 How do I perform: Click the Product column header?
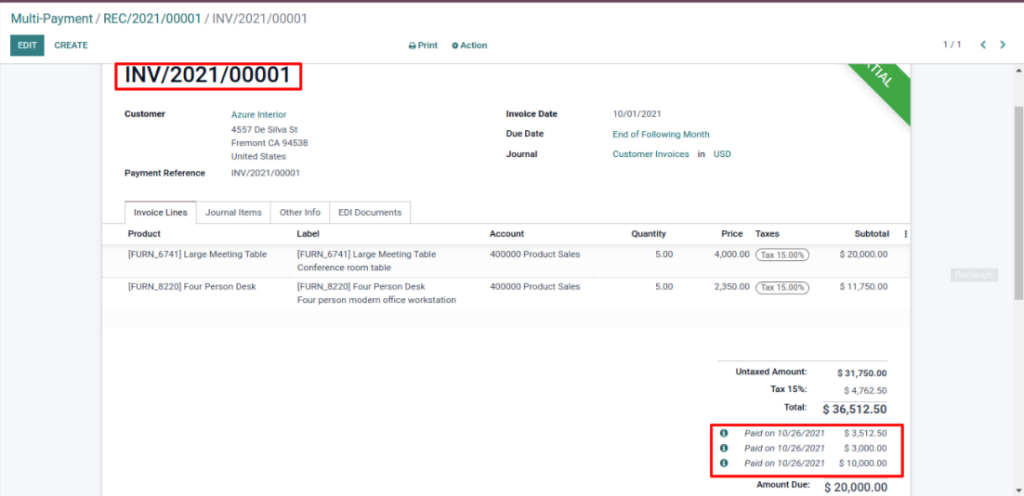[x=144, y=234]
